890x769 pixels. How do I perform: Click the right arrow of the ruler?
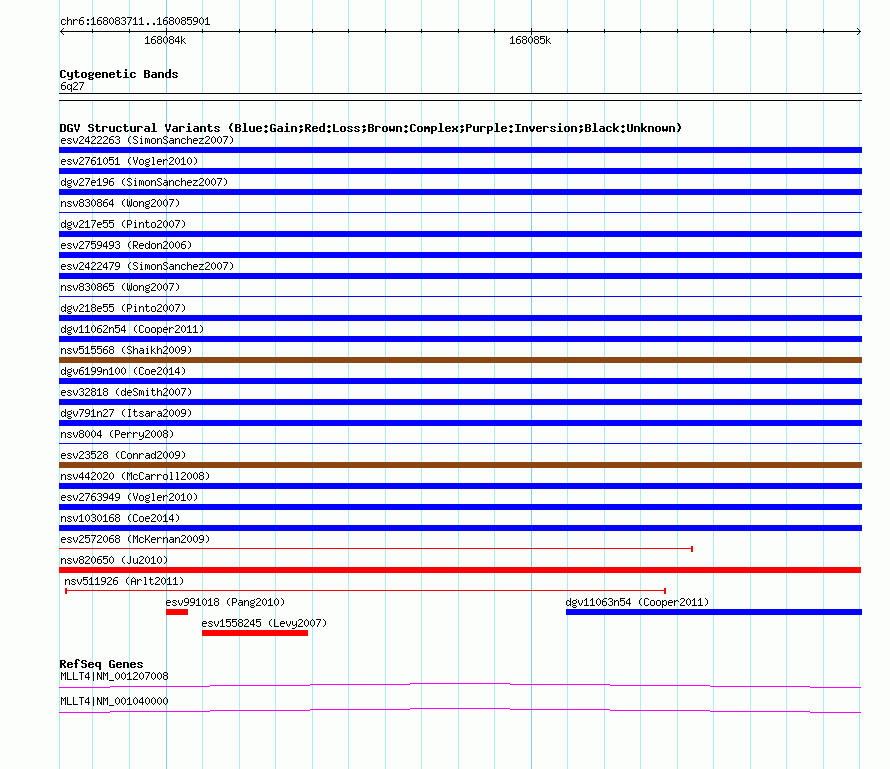859,32
